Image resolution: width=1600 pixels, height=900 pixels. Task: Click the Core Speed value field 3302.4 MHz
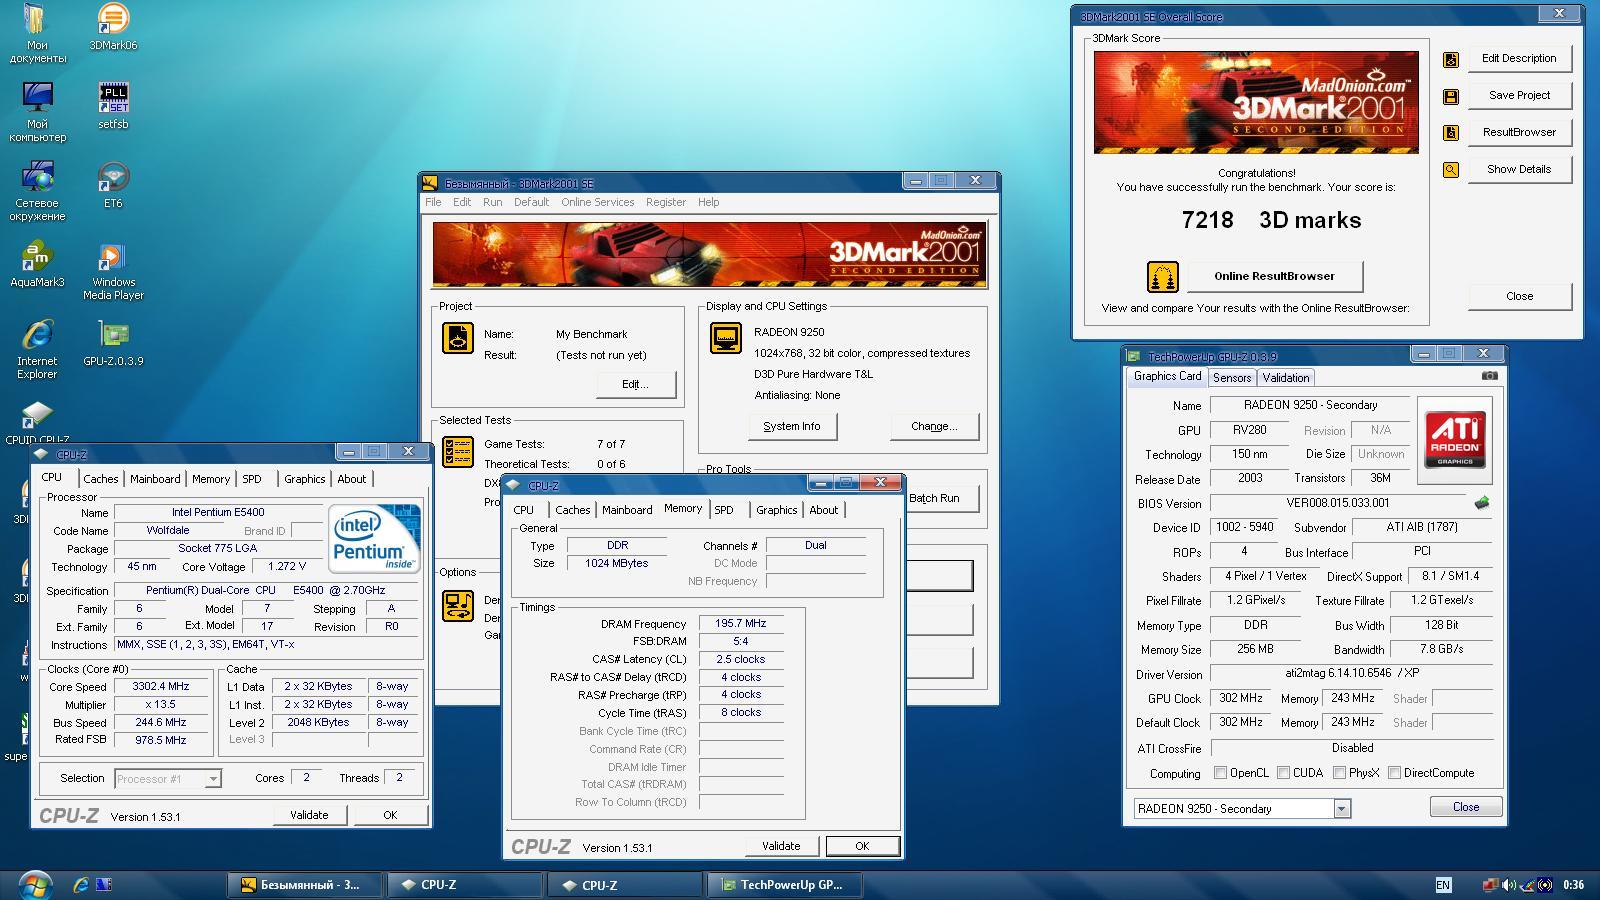160,687
